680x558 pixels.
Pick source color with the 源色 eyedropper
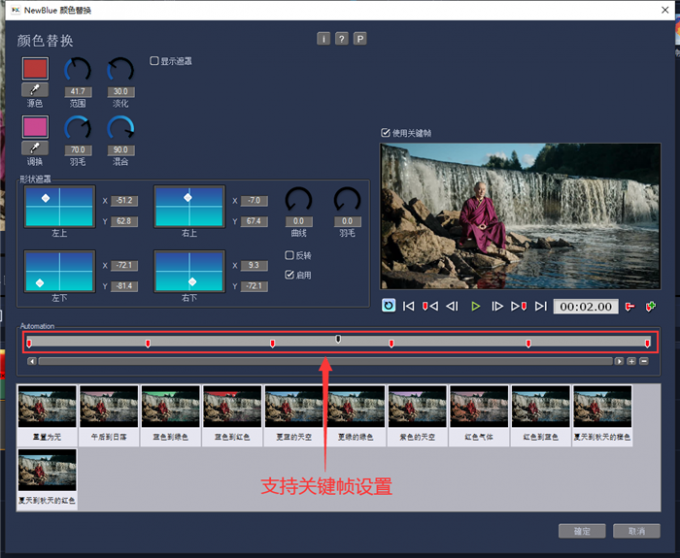[35, 90]
